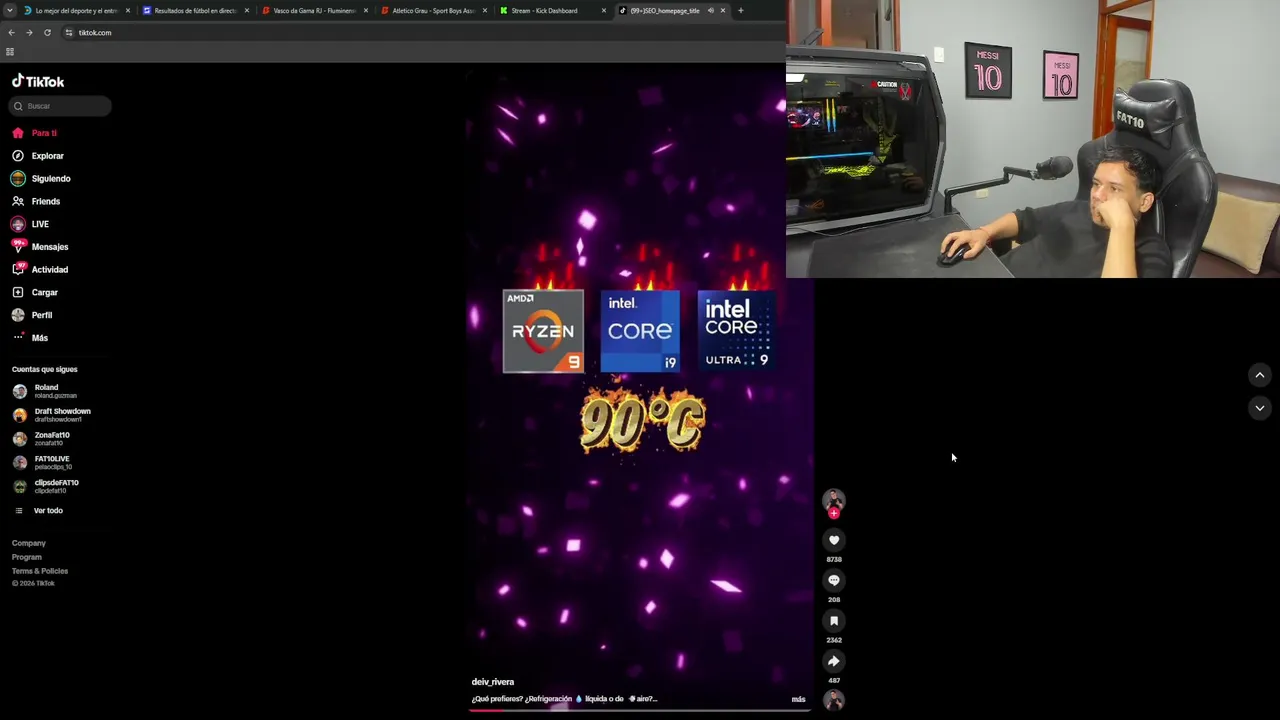Close the 'Stream - Kick Dashboard' tab
Image resolution: width=1280 pixels, height=720 pixels.
(604, 11)
